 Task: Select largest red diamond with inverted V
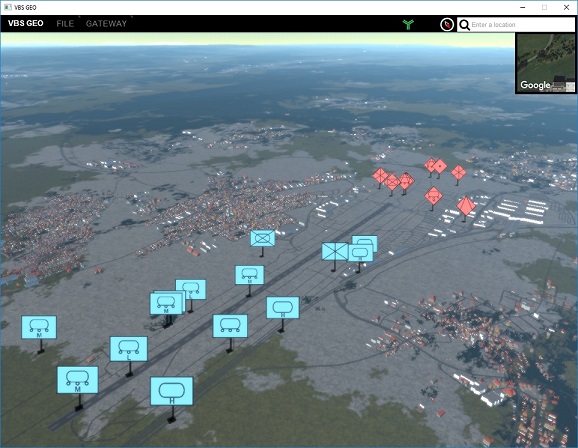(x=466, y=206)
